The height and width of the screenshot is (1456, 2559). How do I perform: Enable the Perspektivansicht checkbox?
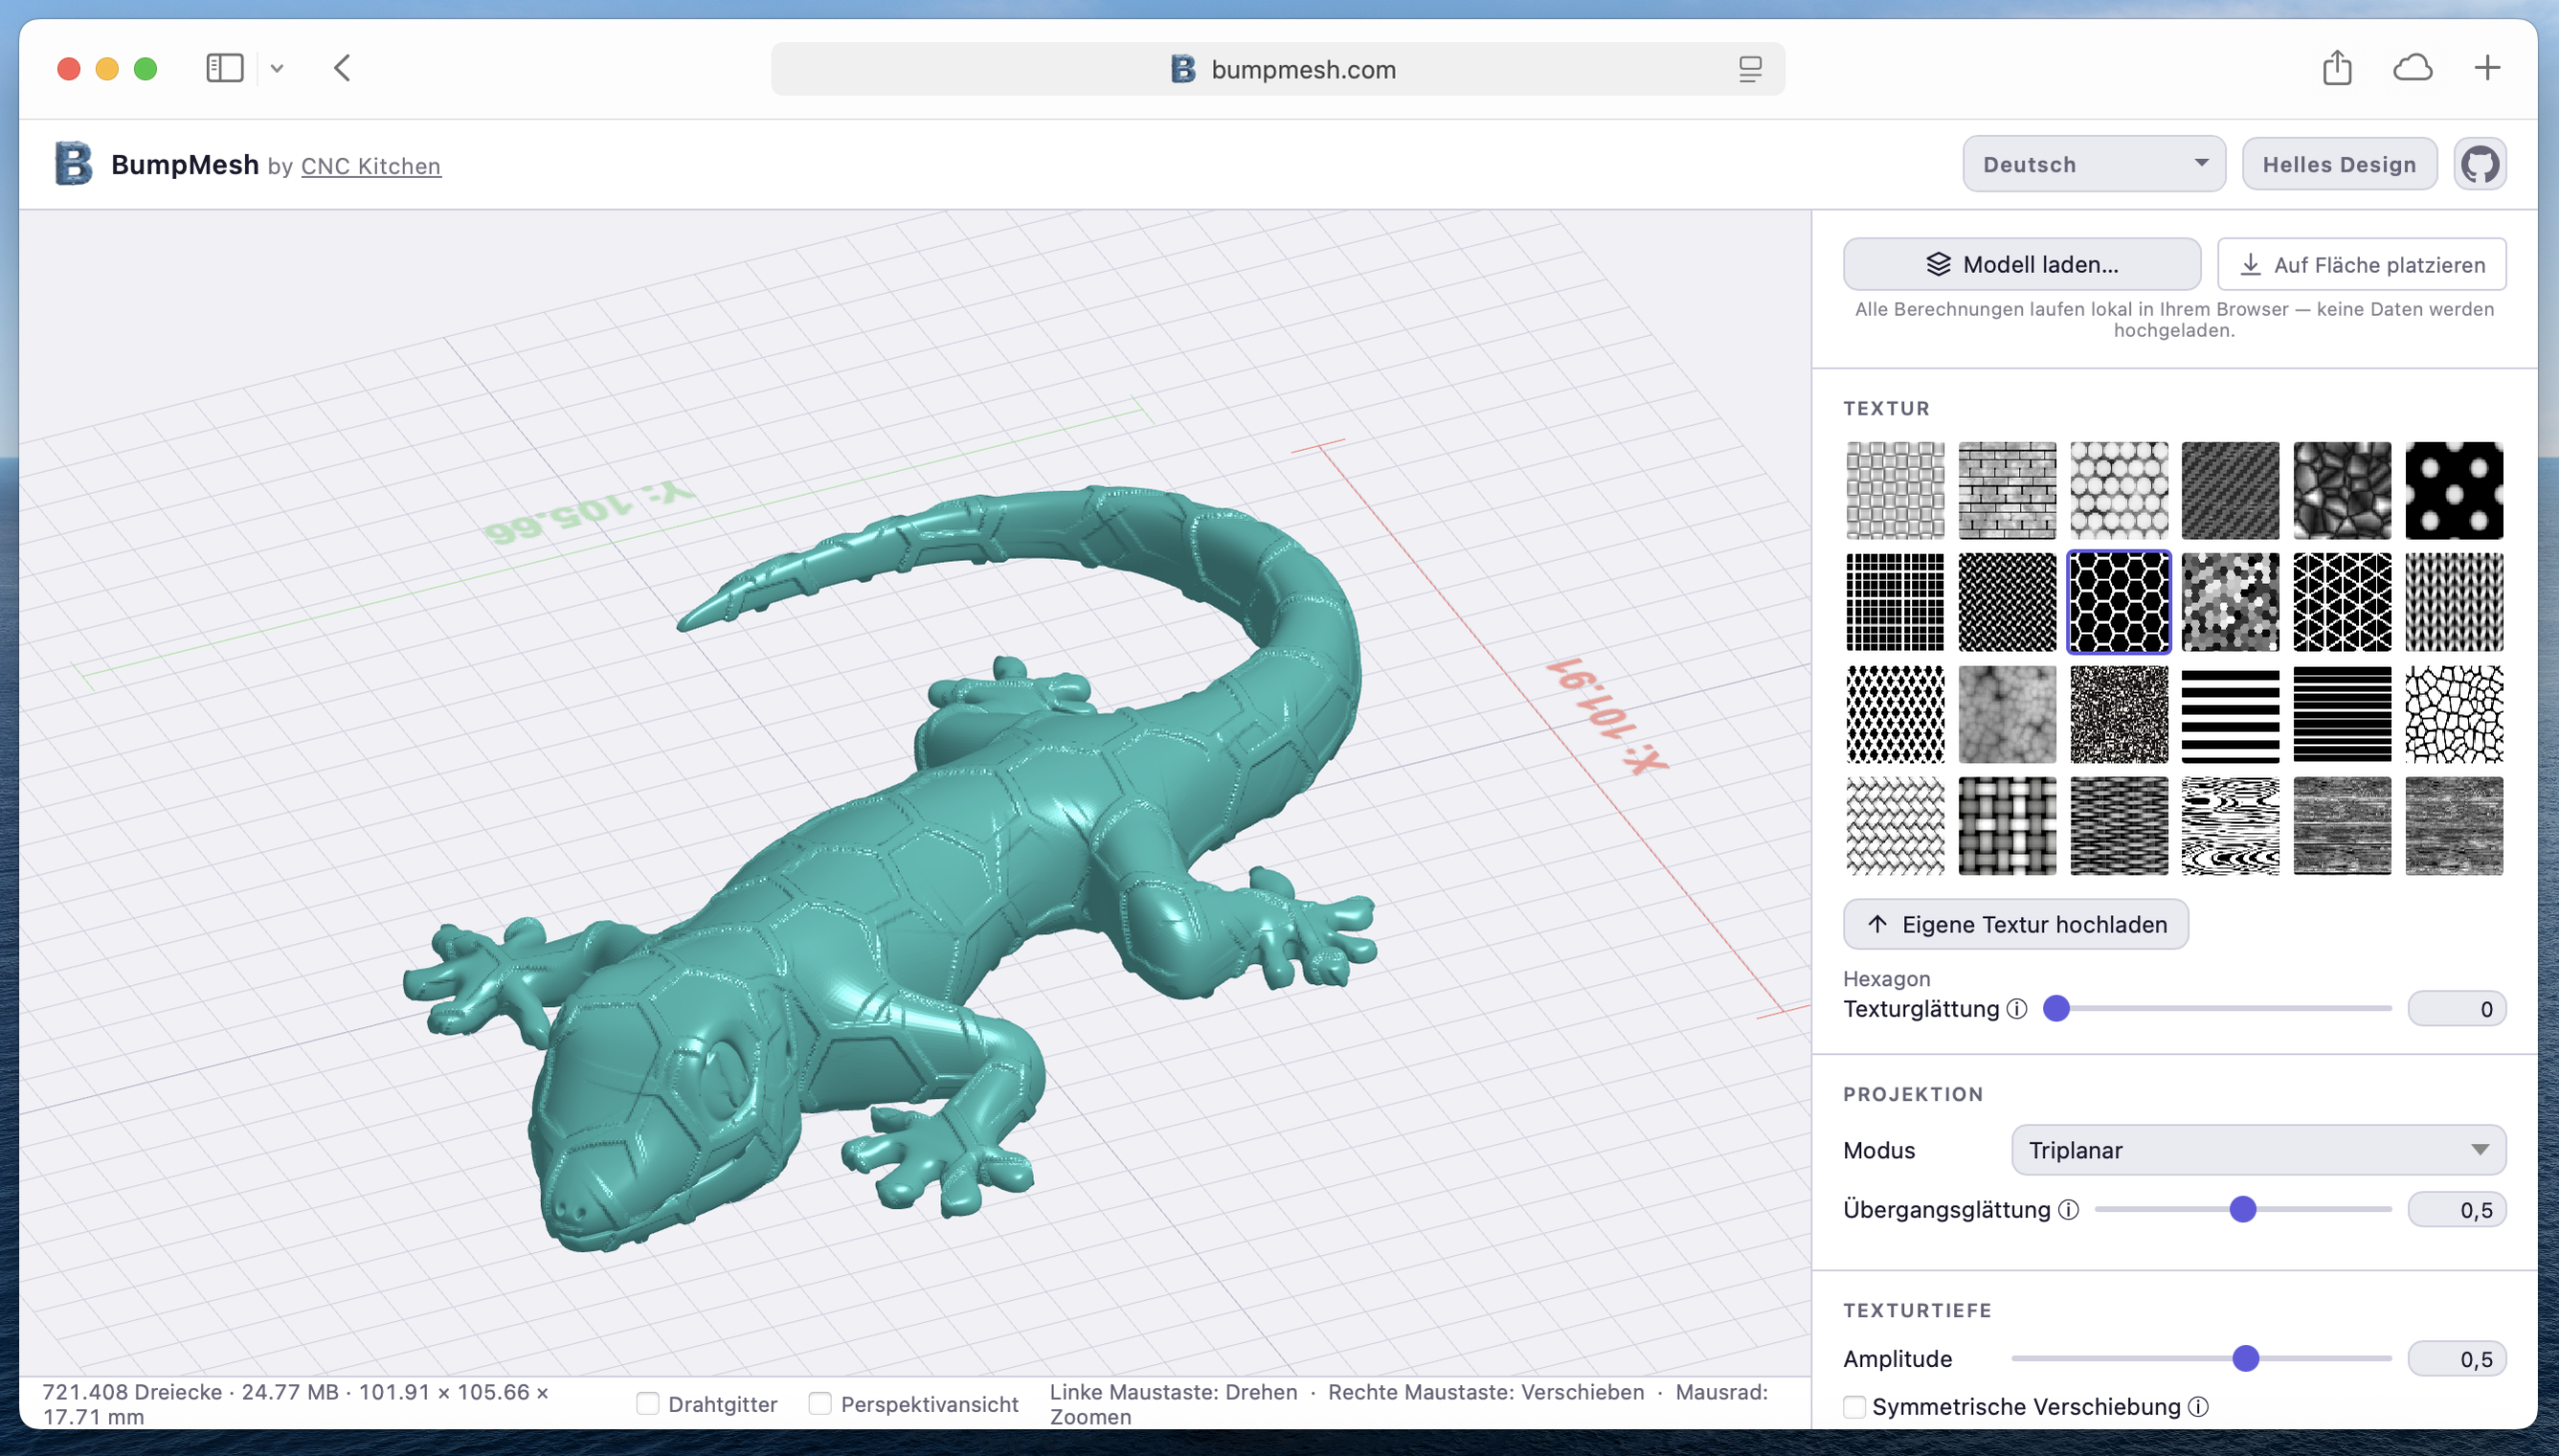point(820,1404)
